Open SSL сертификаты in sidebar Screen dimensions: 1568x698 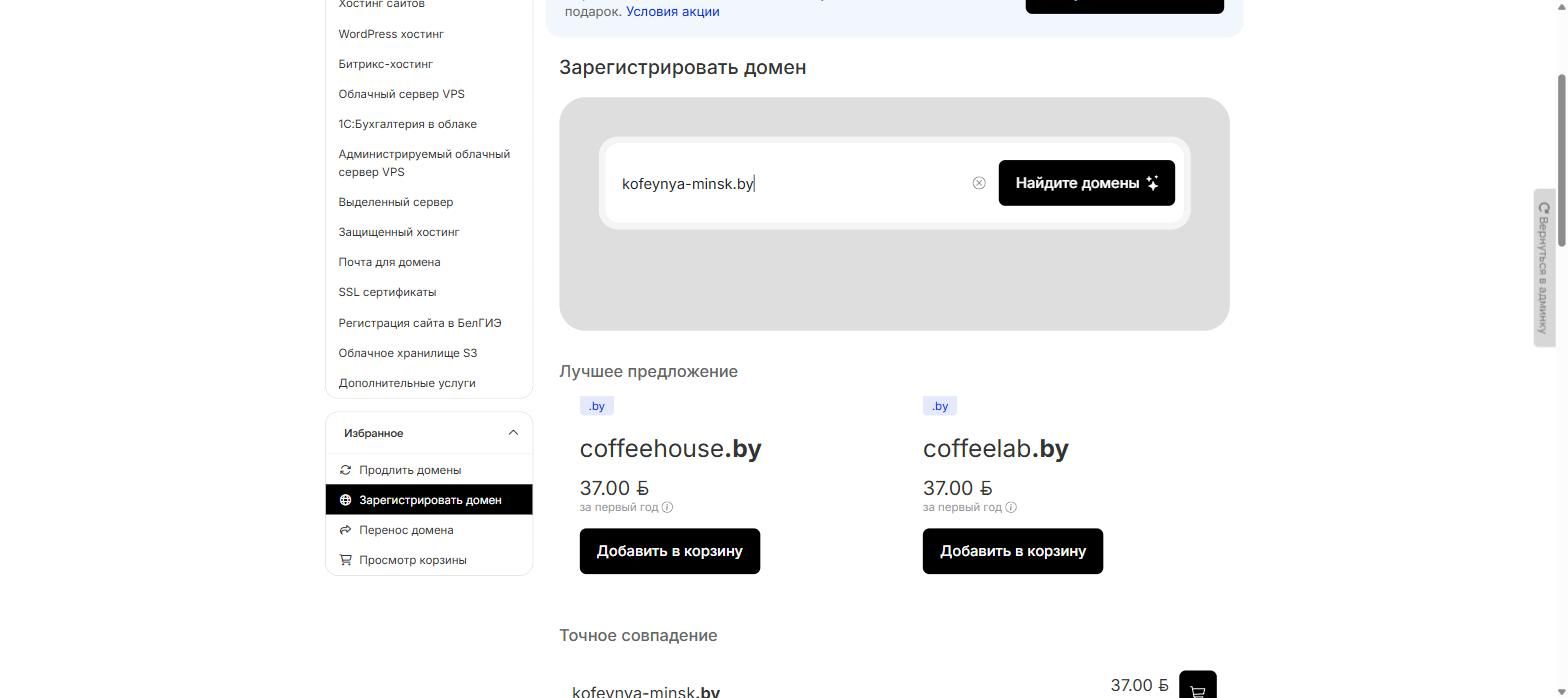388,292
